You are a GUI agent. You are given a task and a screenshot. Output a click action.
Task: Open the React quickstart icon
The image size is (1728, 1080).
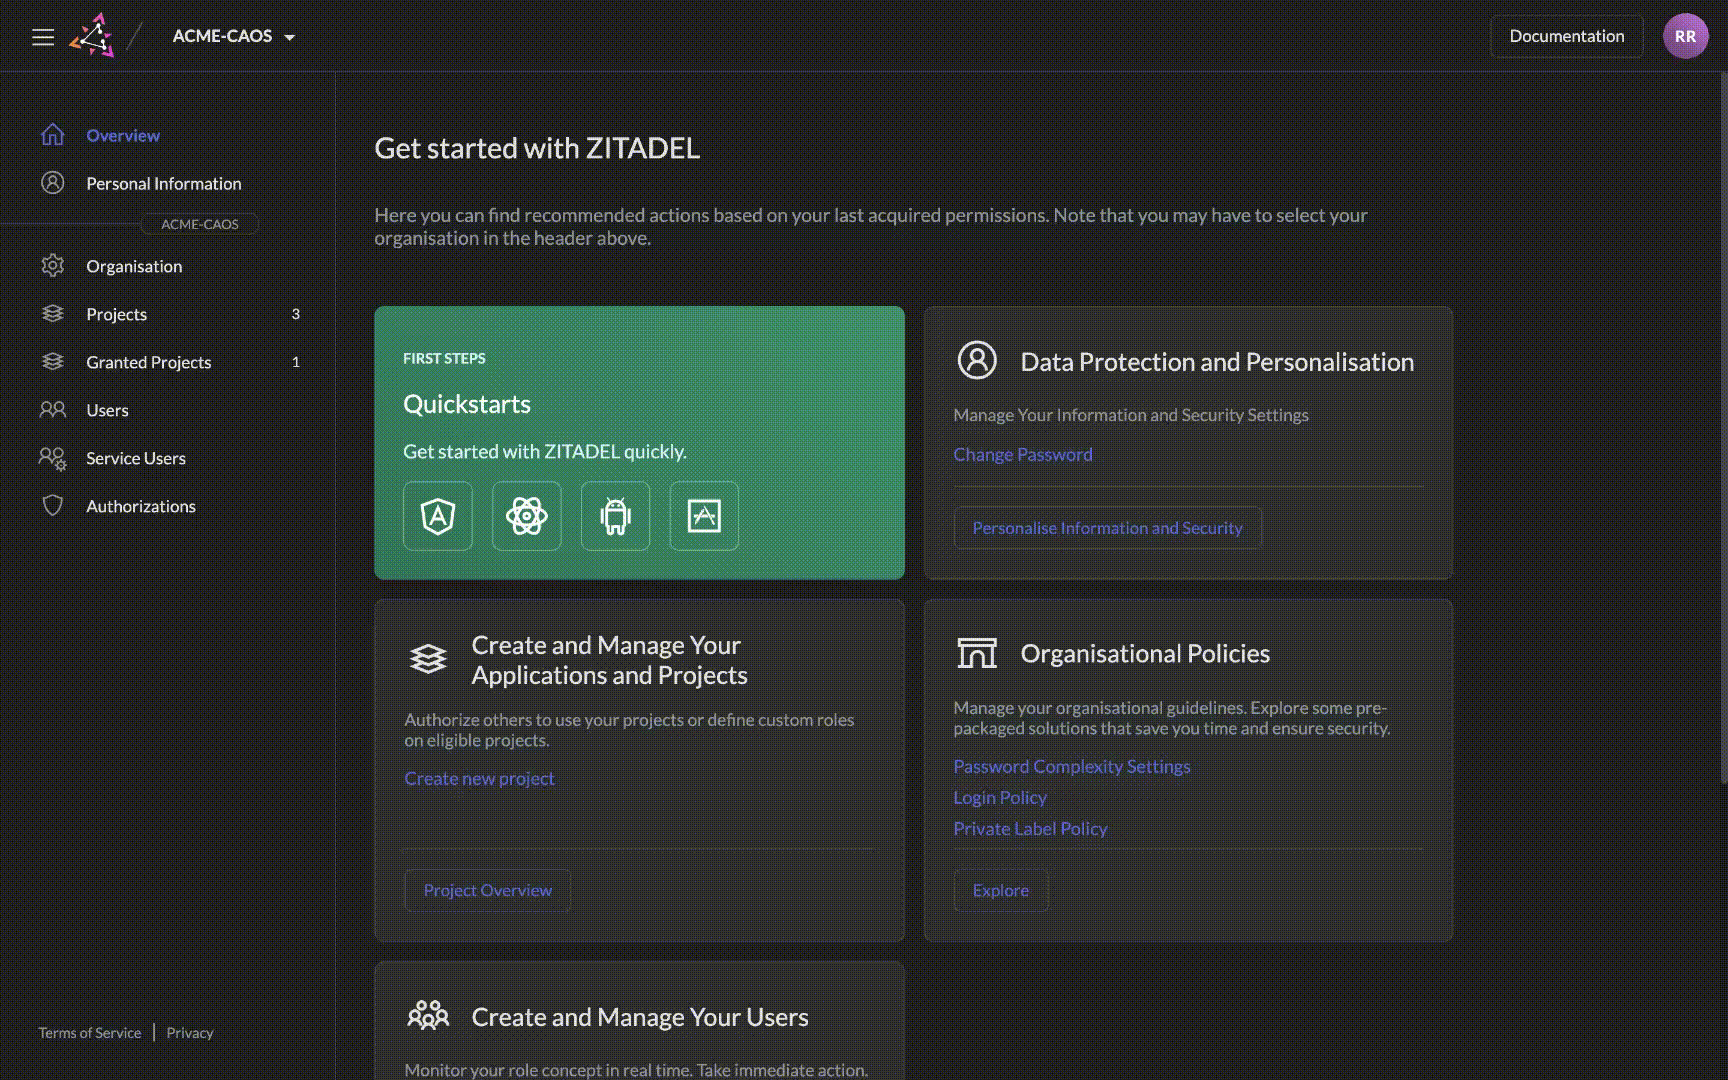[527, 516]
